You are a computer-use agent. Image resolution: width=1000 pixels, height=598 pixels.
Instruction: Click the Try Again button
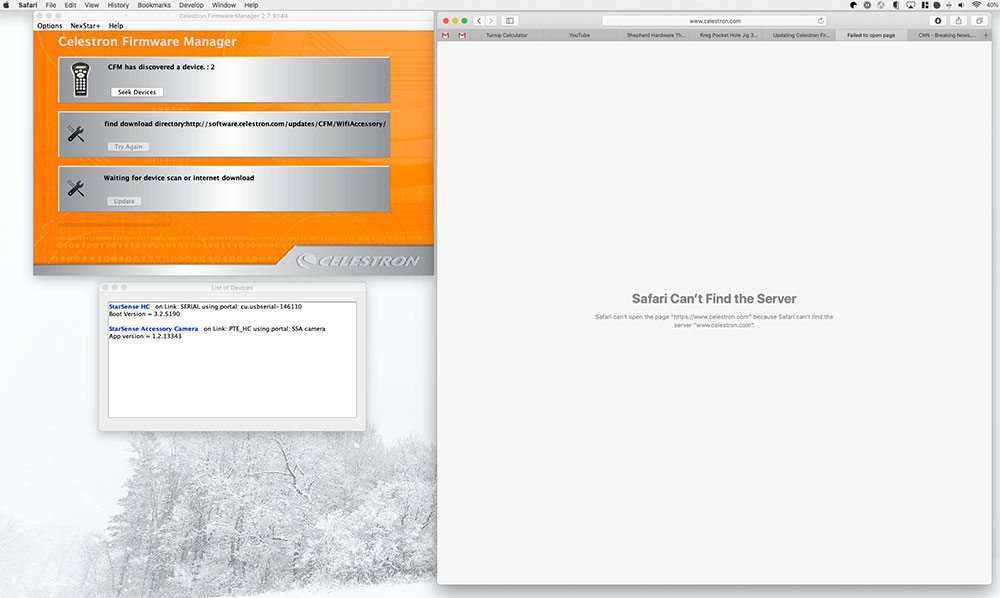click(x=128, y=147)
